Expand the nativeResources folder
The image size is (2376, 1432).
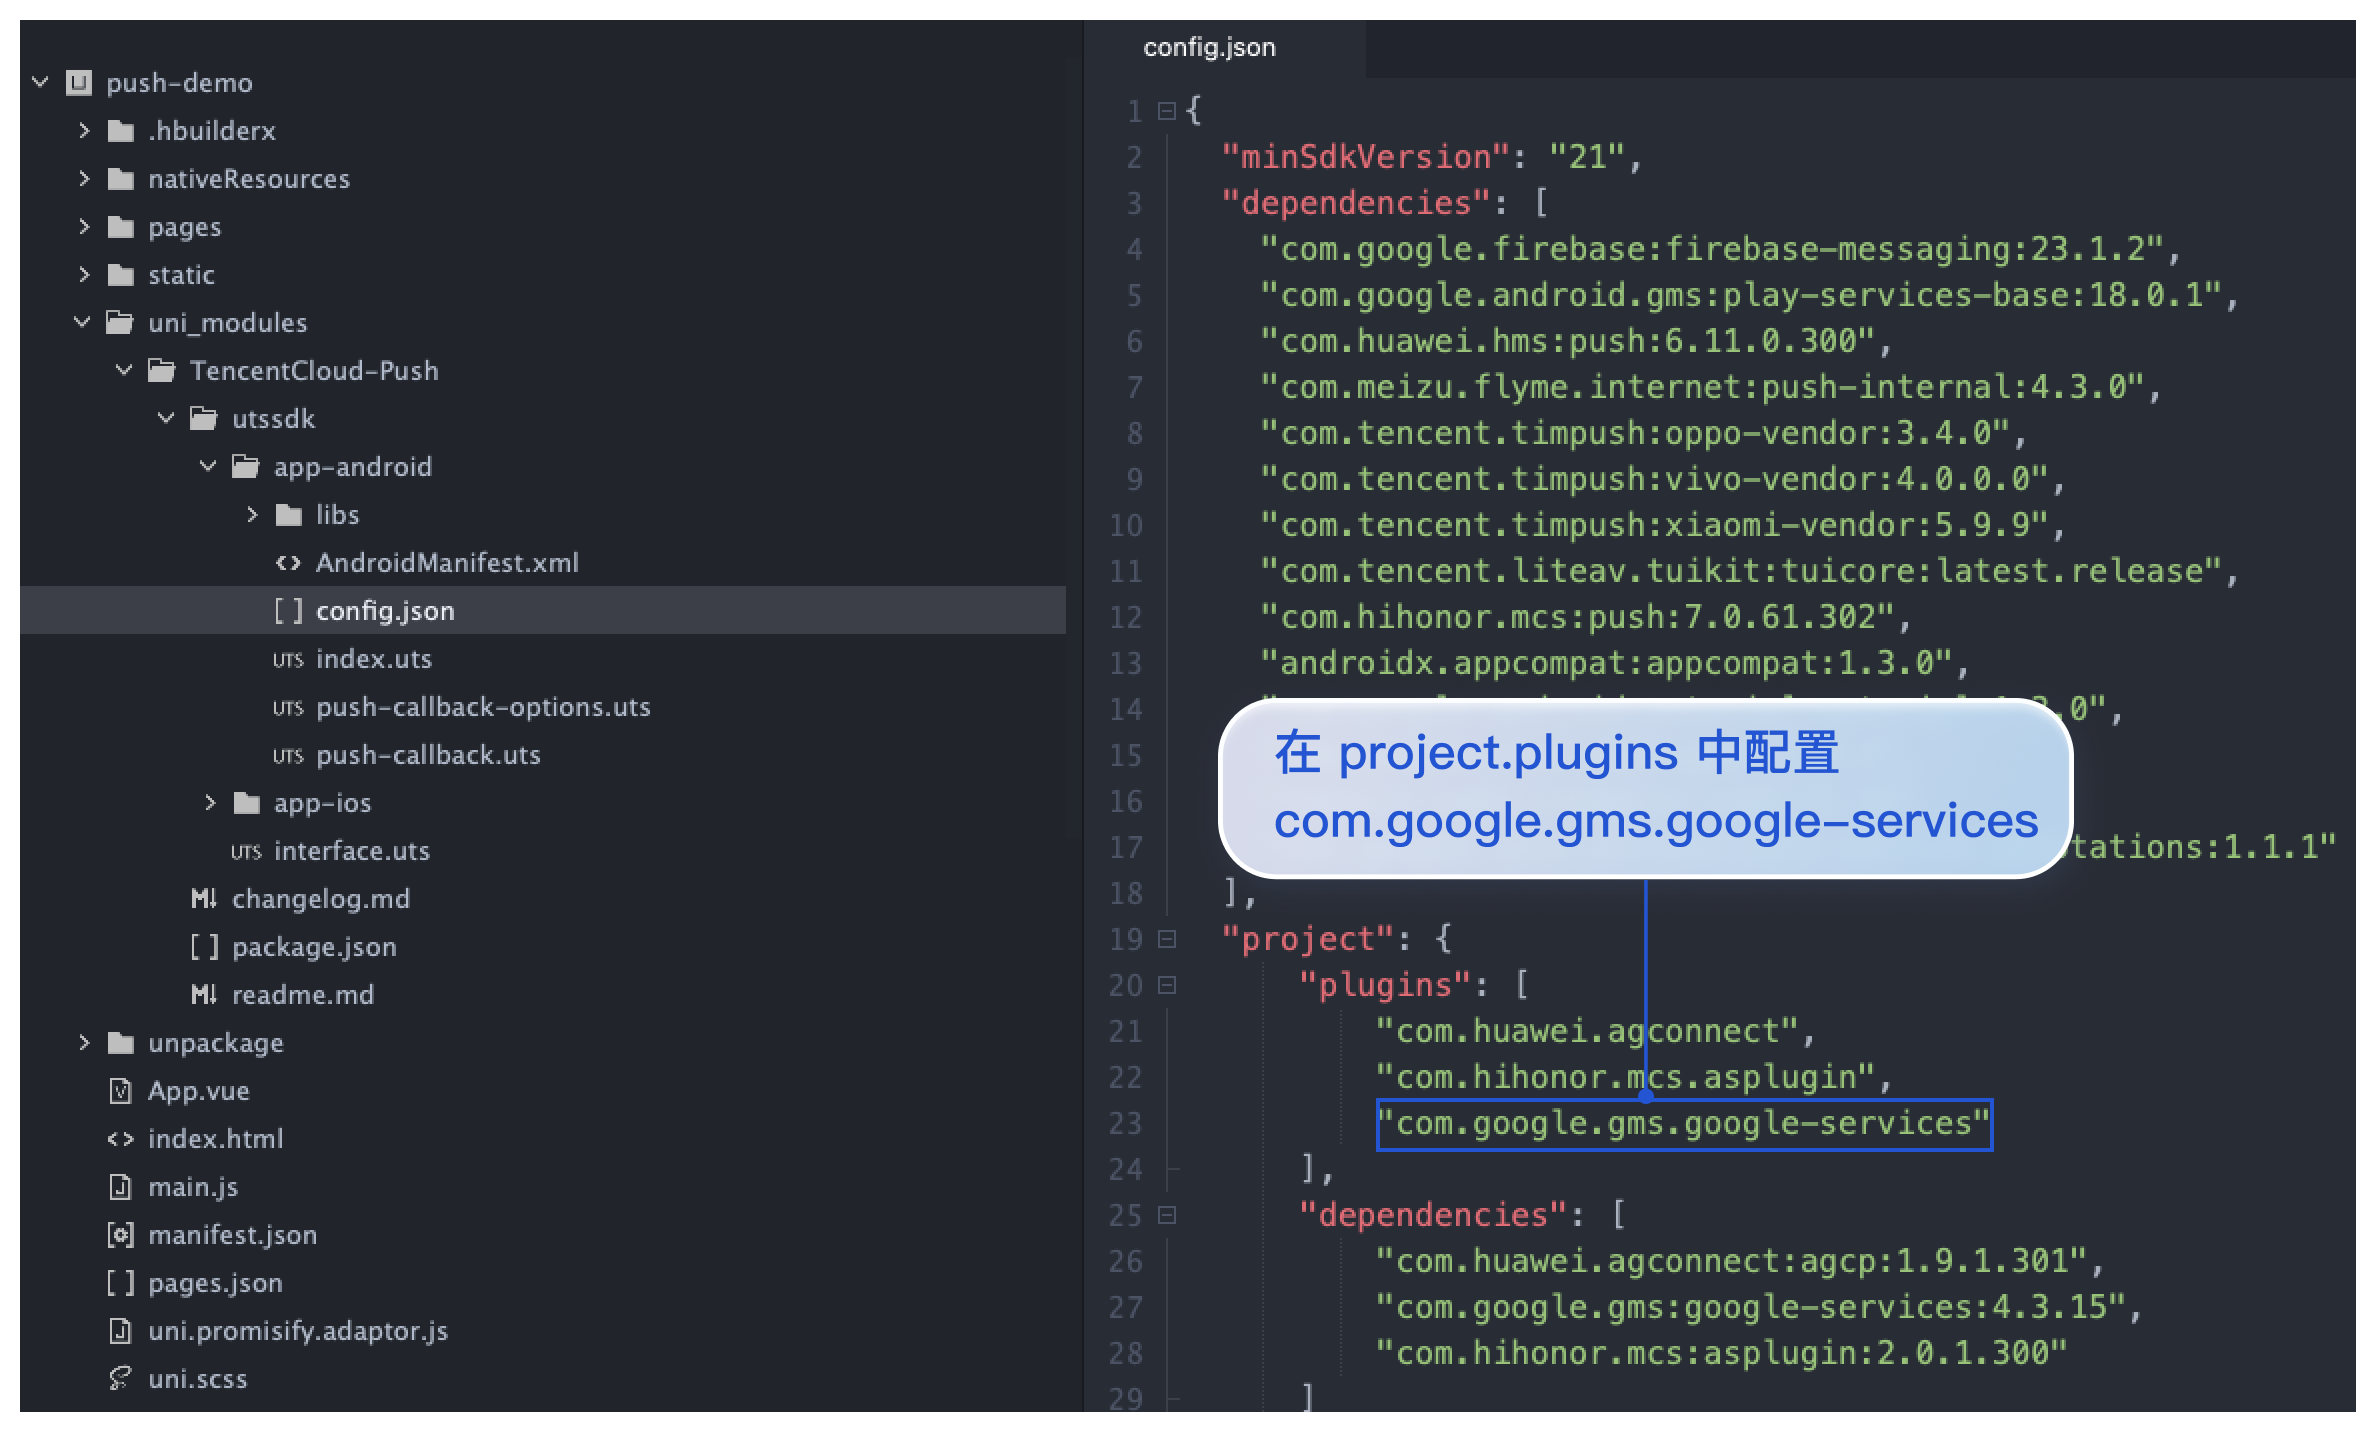pyautogui.click(x=84, y=179)
